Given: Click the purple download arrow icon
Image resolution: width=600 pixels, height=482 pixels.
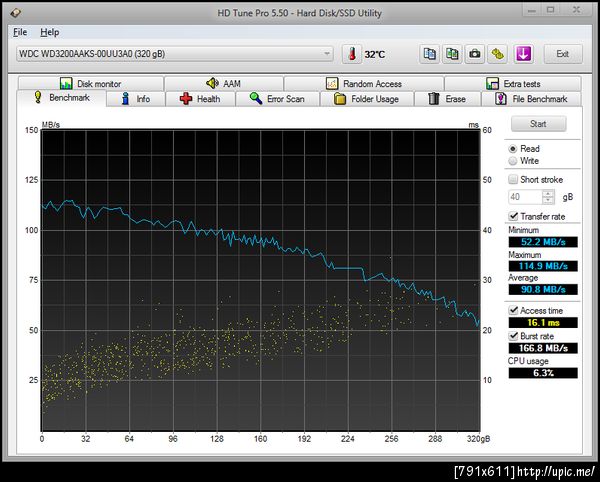Looking at the screenshot, I should 523,54.
